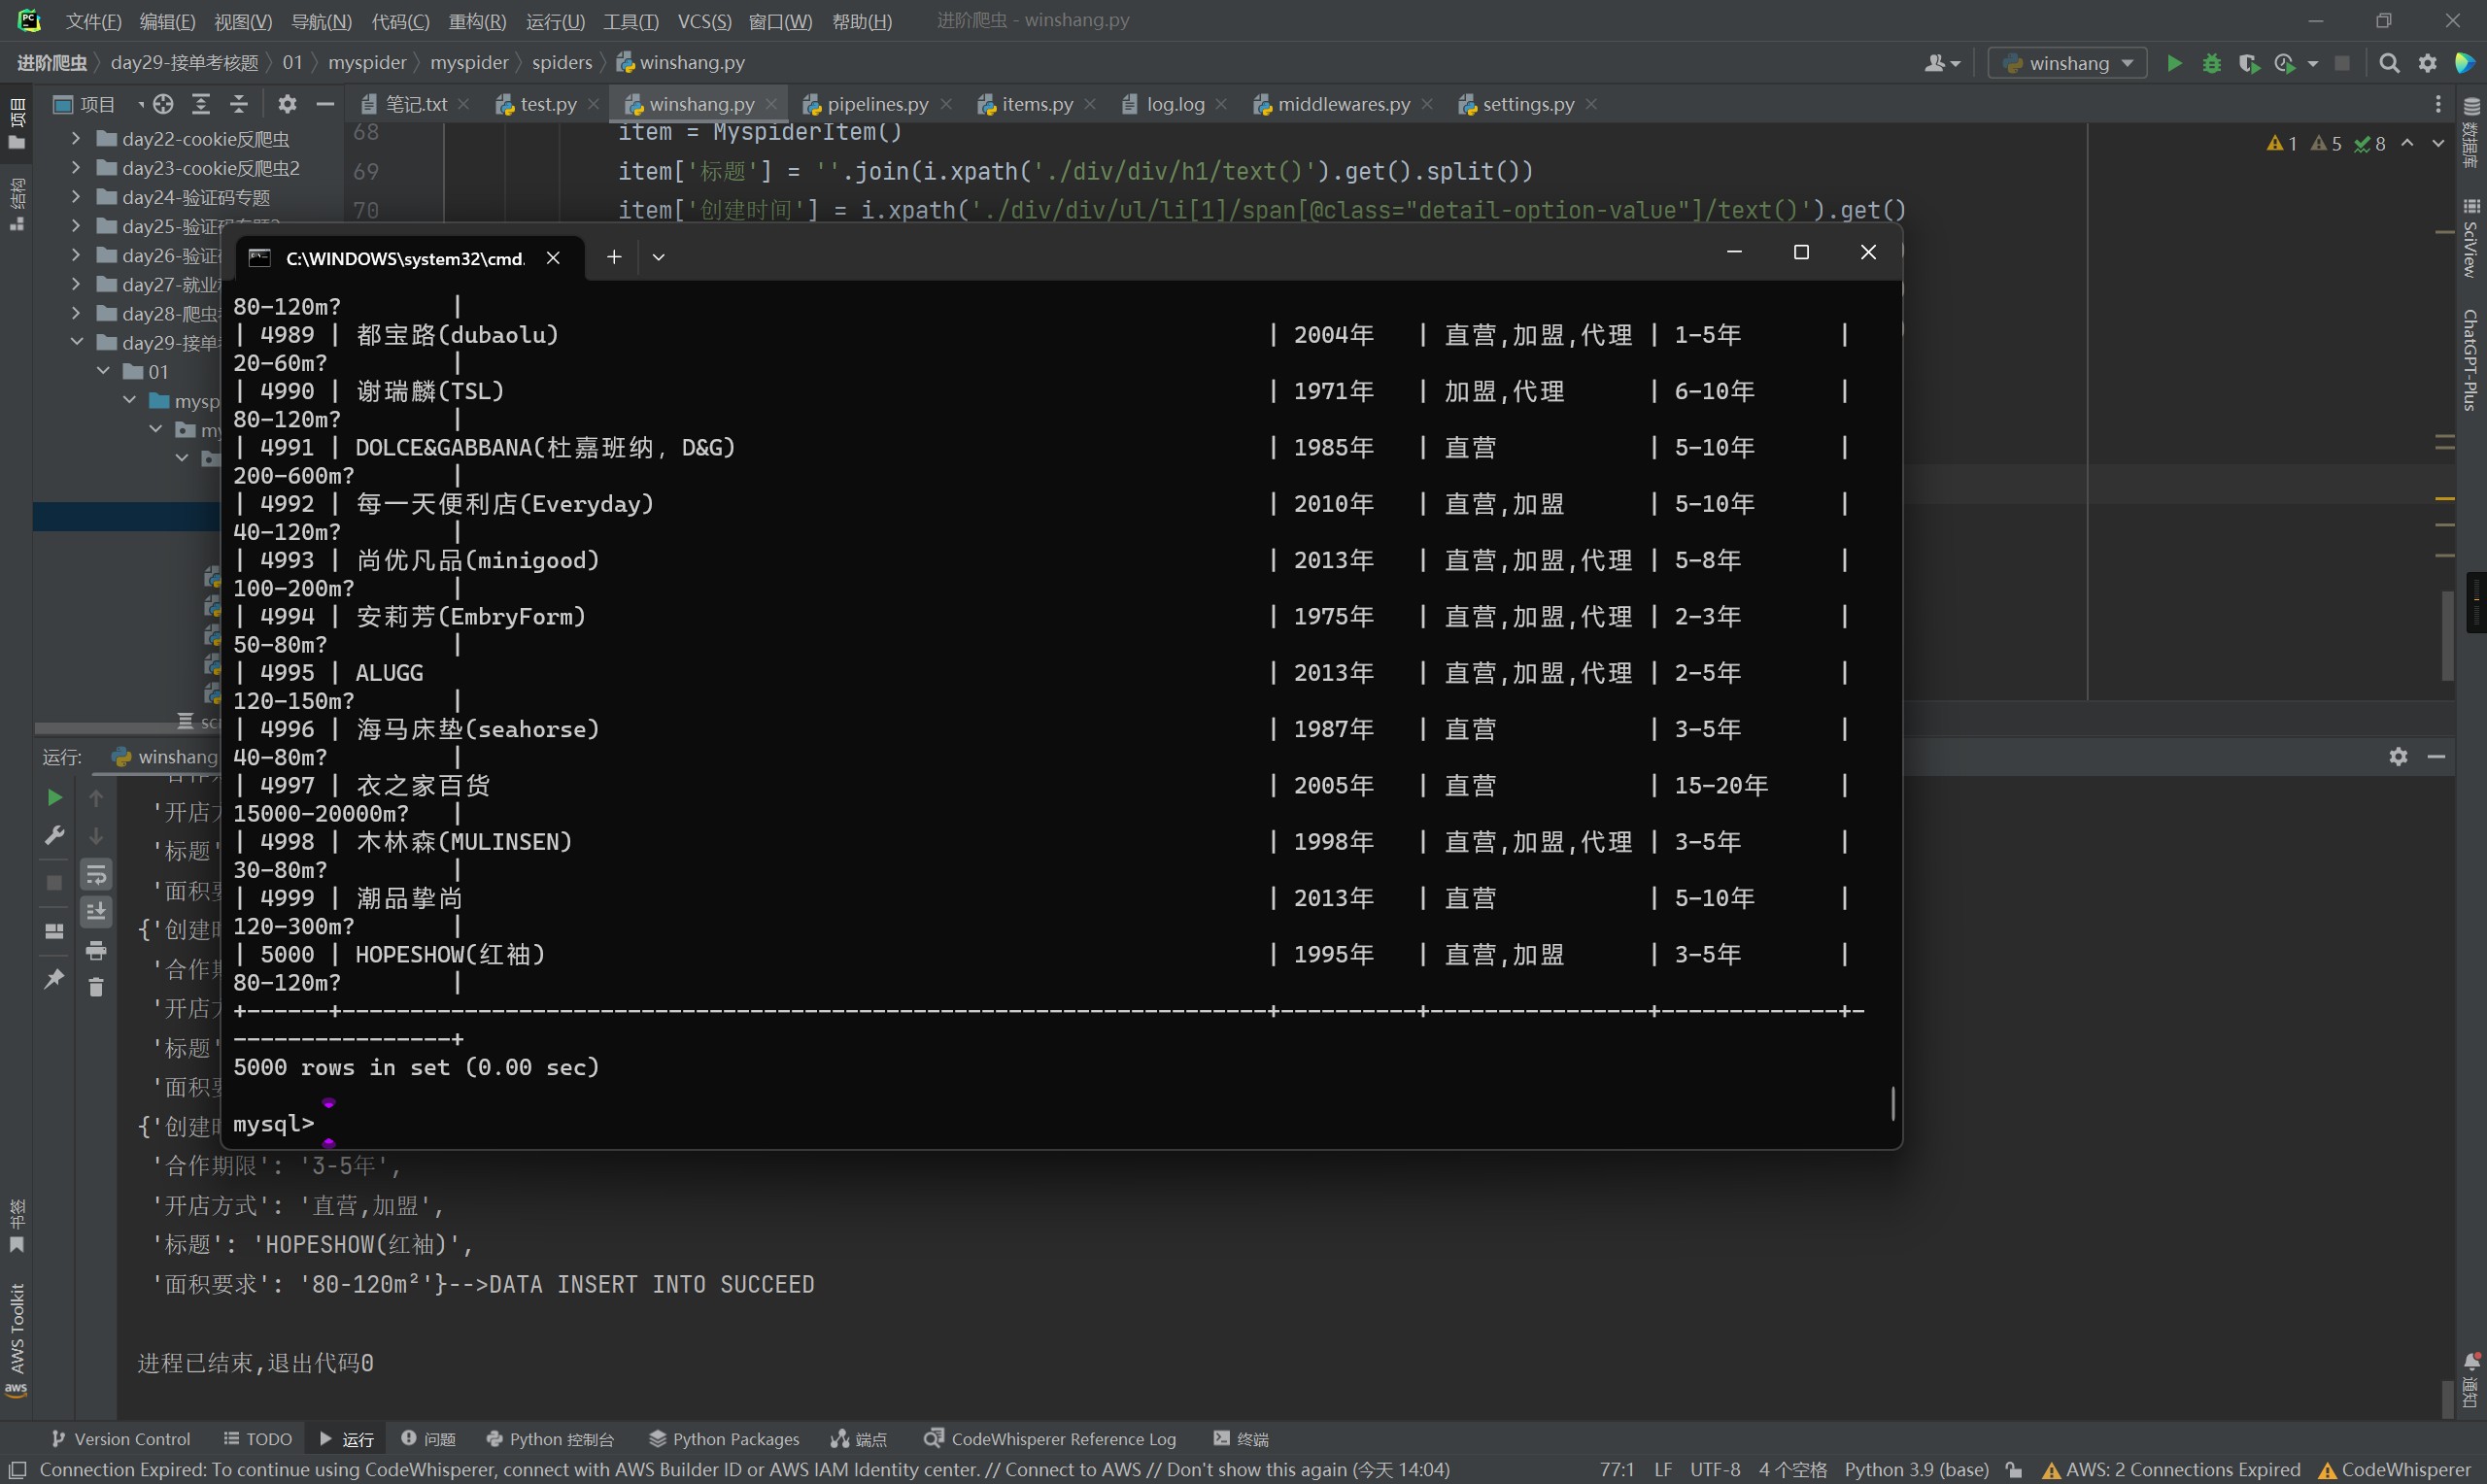2487x1484 pixels.
Task: Open the 重构(R) menu
Action: tap(477, 21)
